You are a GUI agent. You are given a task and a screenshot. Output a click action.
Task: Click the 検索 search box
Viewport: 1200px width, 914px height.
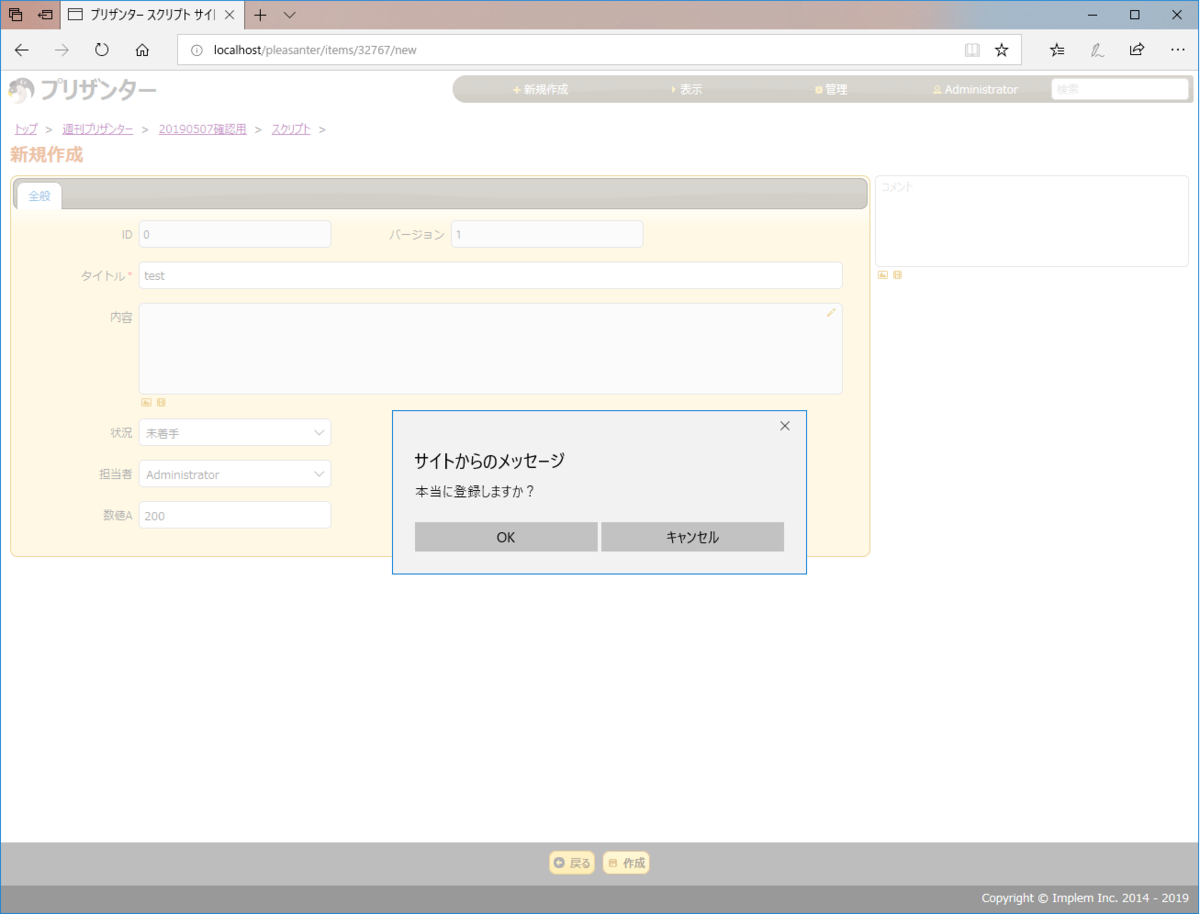click(1120, 89)
